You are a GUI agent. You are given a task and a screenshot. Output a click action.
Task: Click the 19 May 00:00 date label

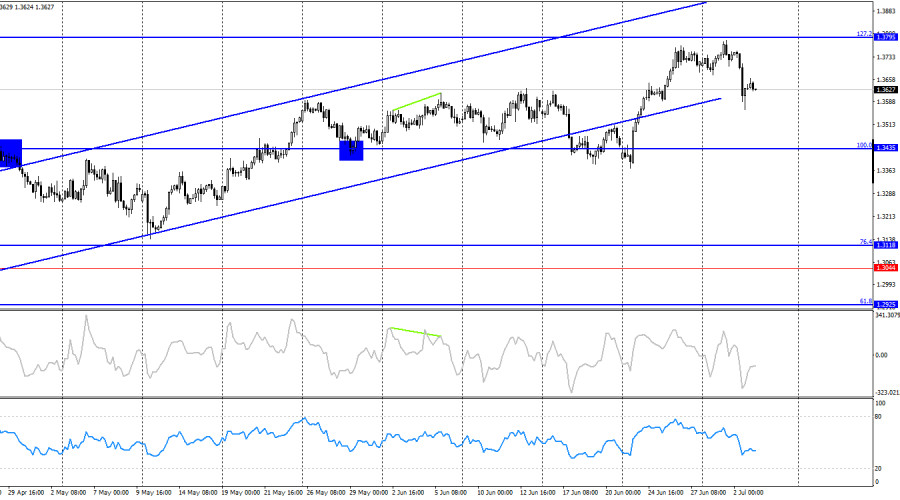pyautogui.click(x=240, y=493)
